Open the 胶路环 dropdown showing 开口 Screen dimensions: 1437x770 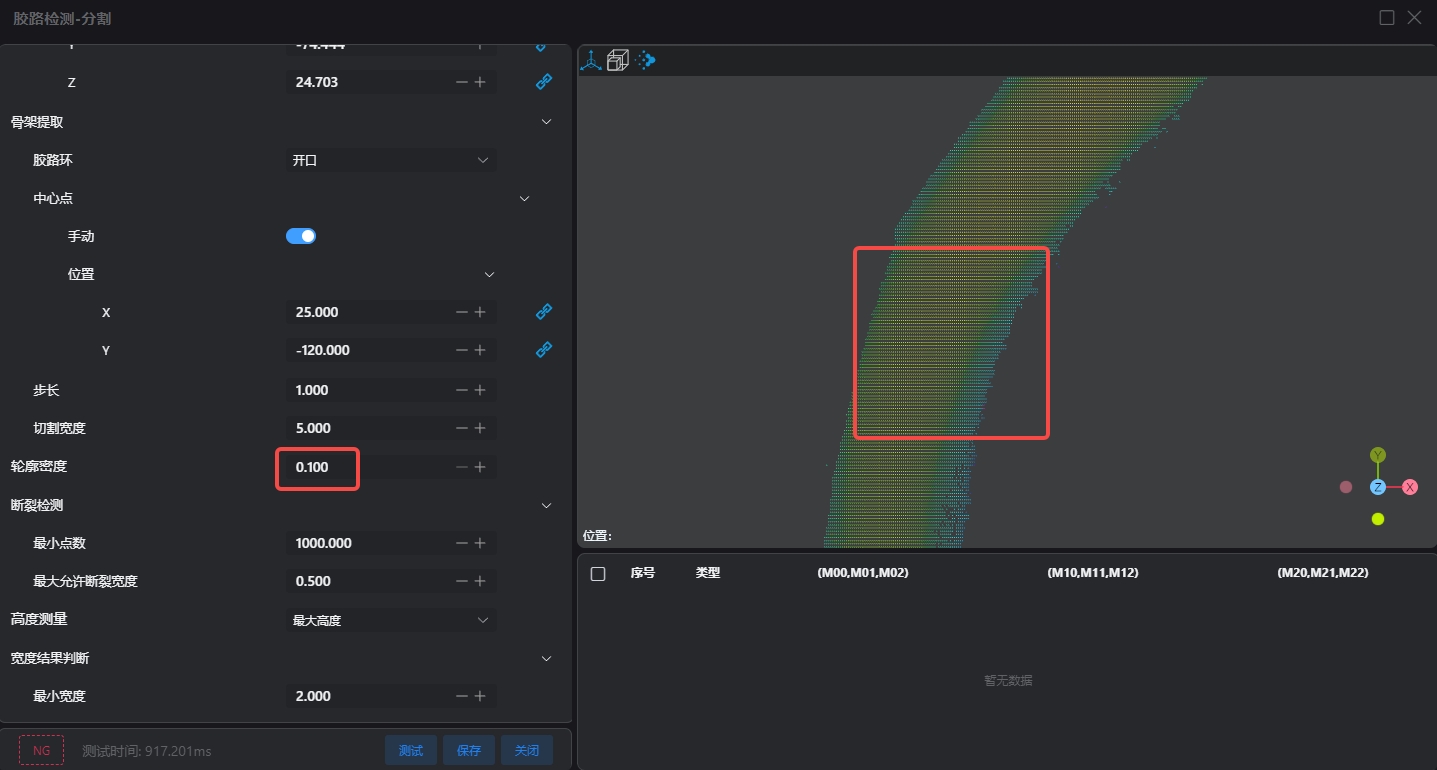tap(390, 160)
